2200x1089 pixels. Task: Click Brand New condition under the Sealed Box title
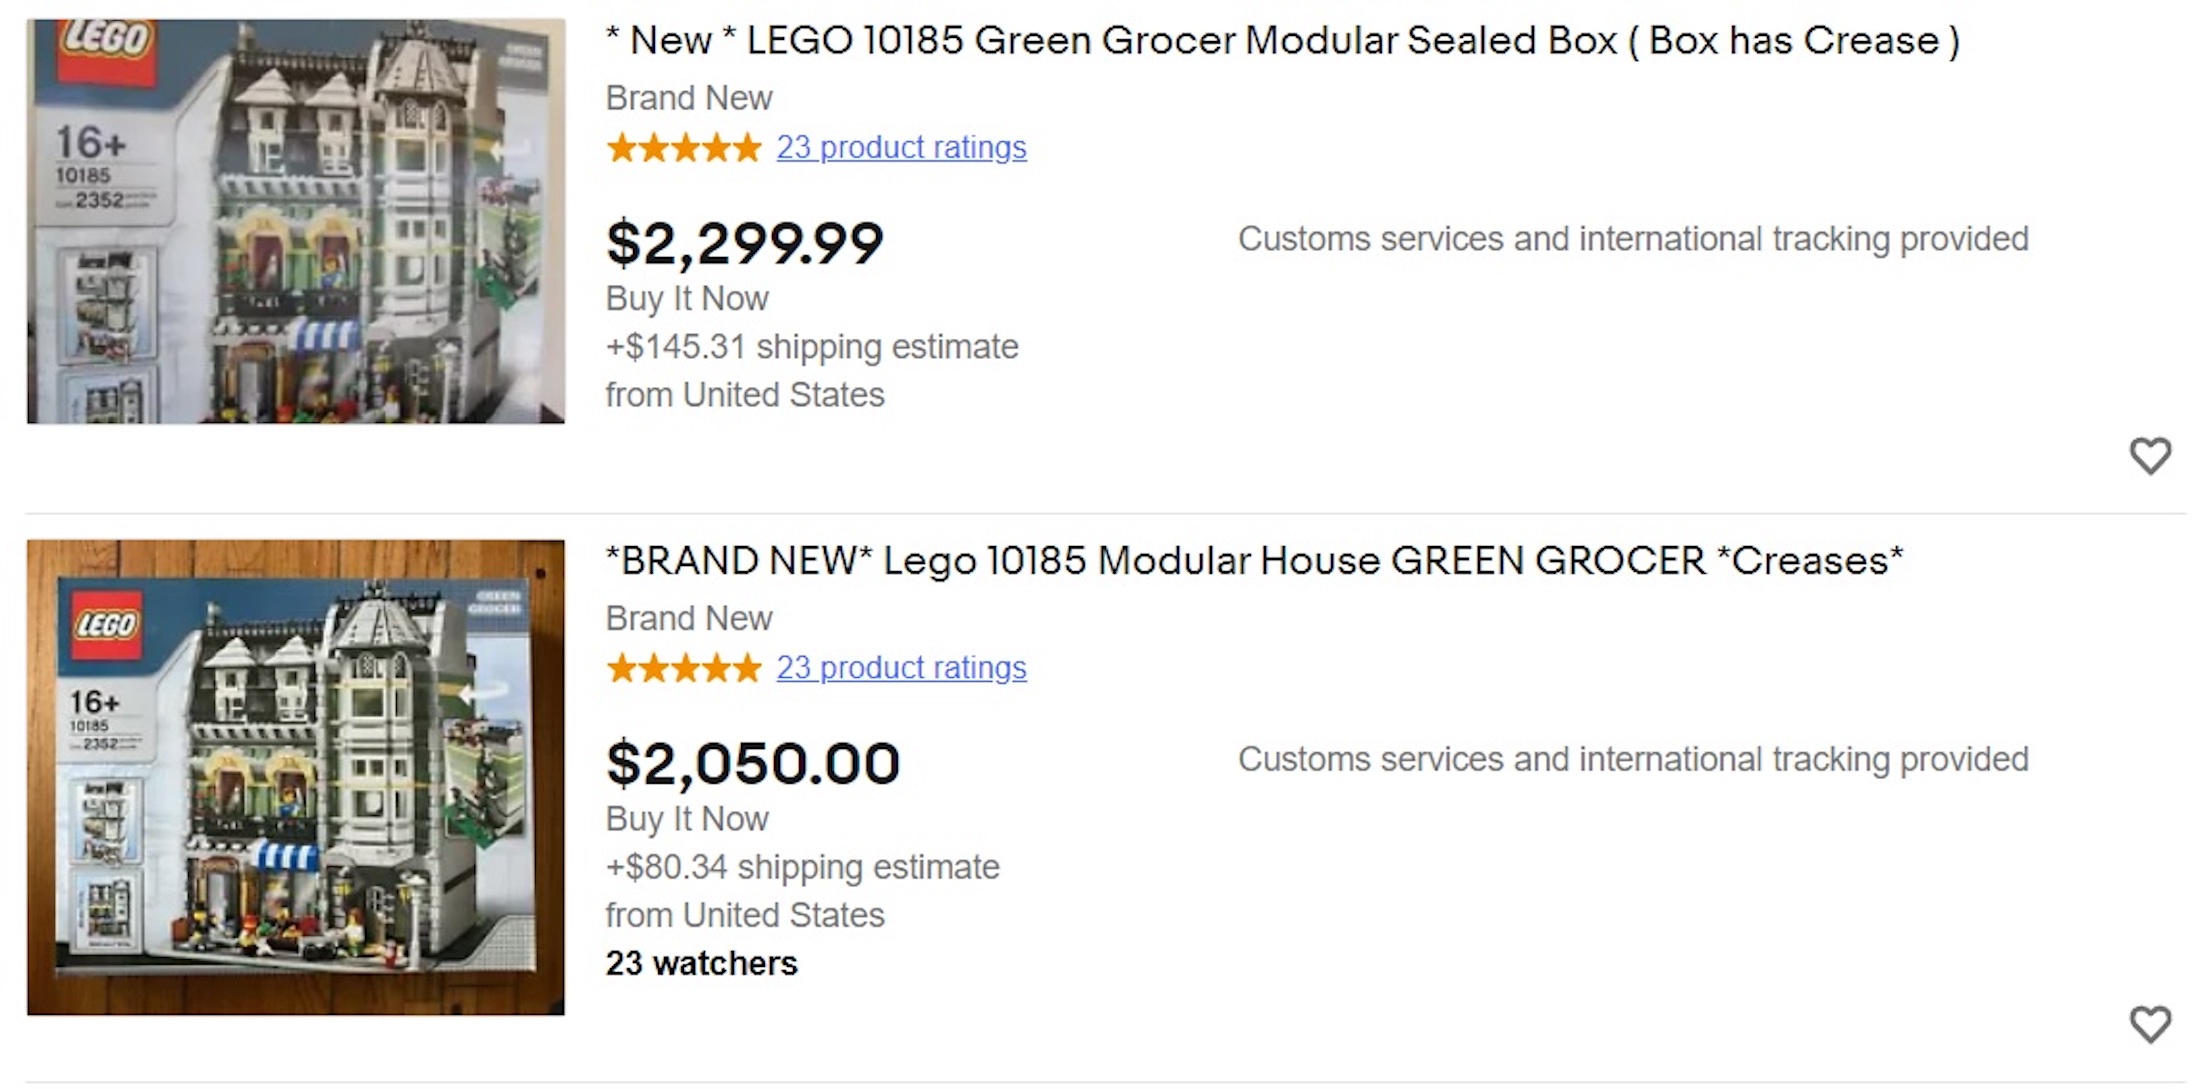coord(689,98)
